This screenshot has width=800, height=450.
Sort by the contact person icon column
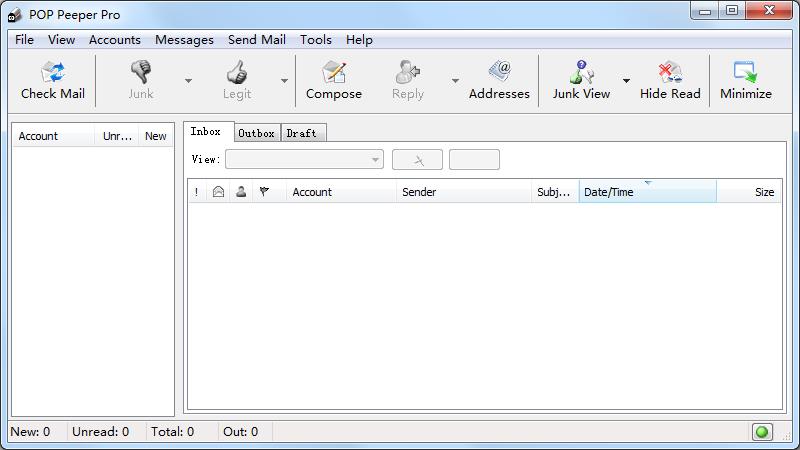coord(241,192)
